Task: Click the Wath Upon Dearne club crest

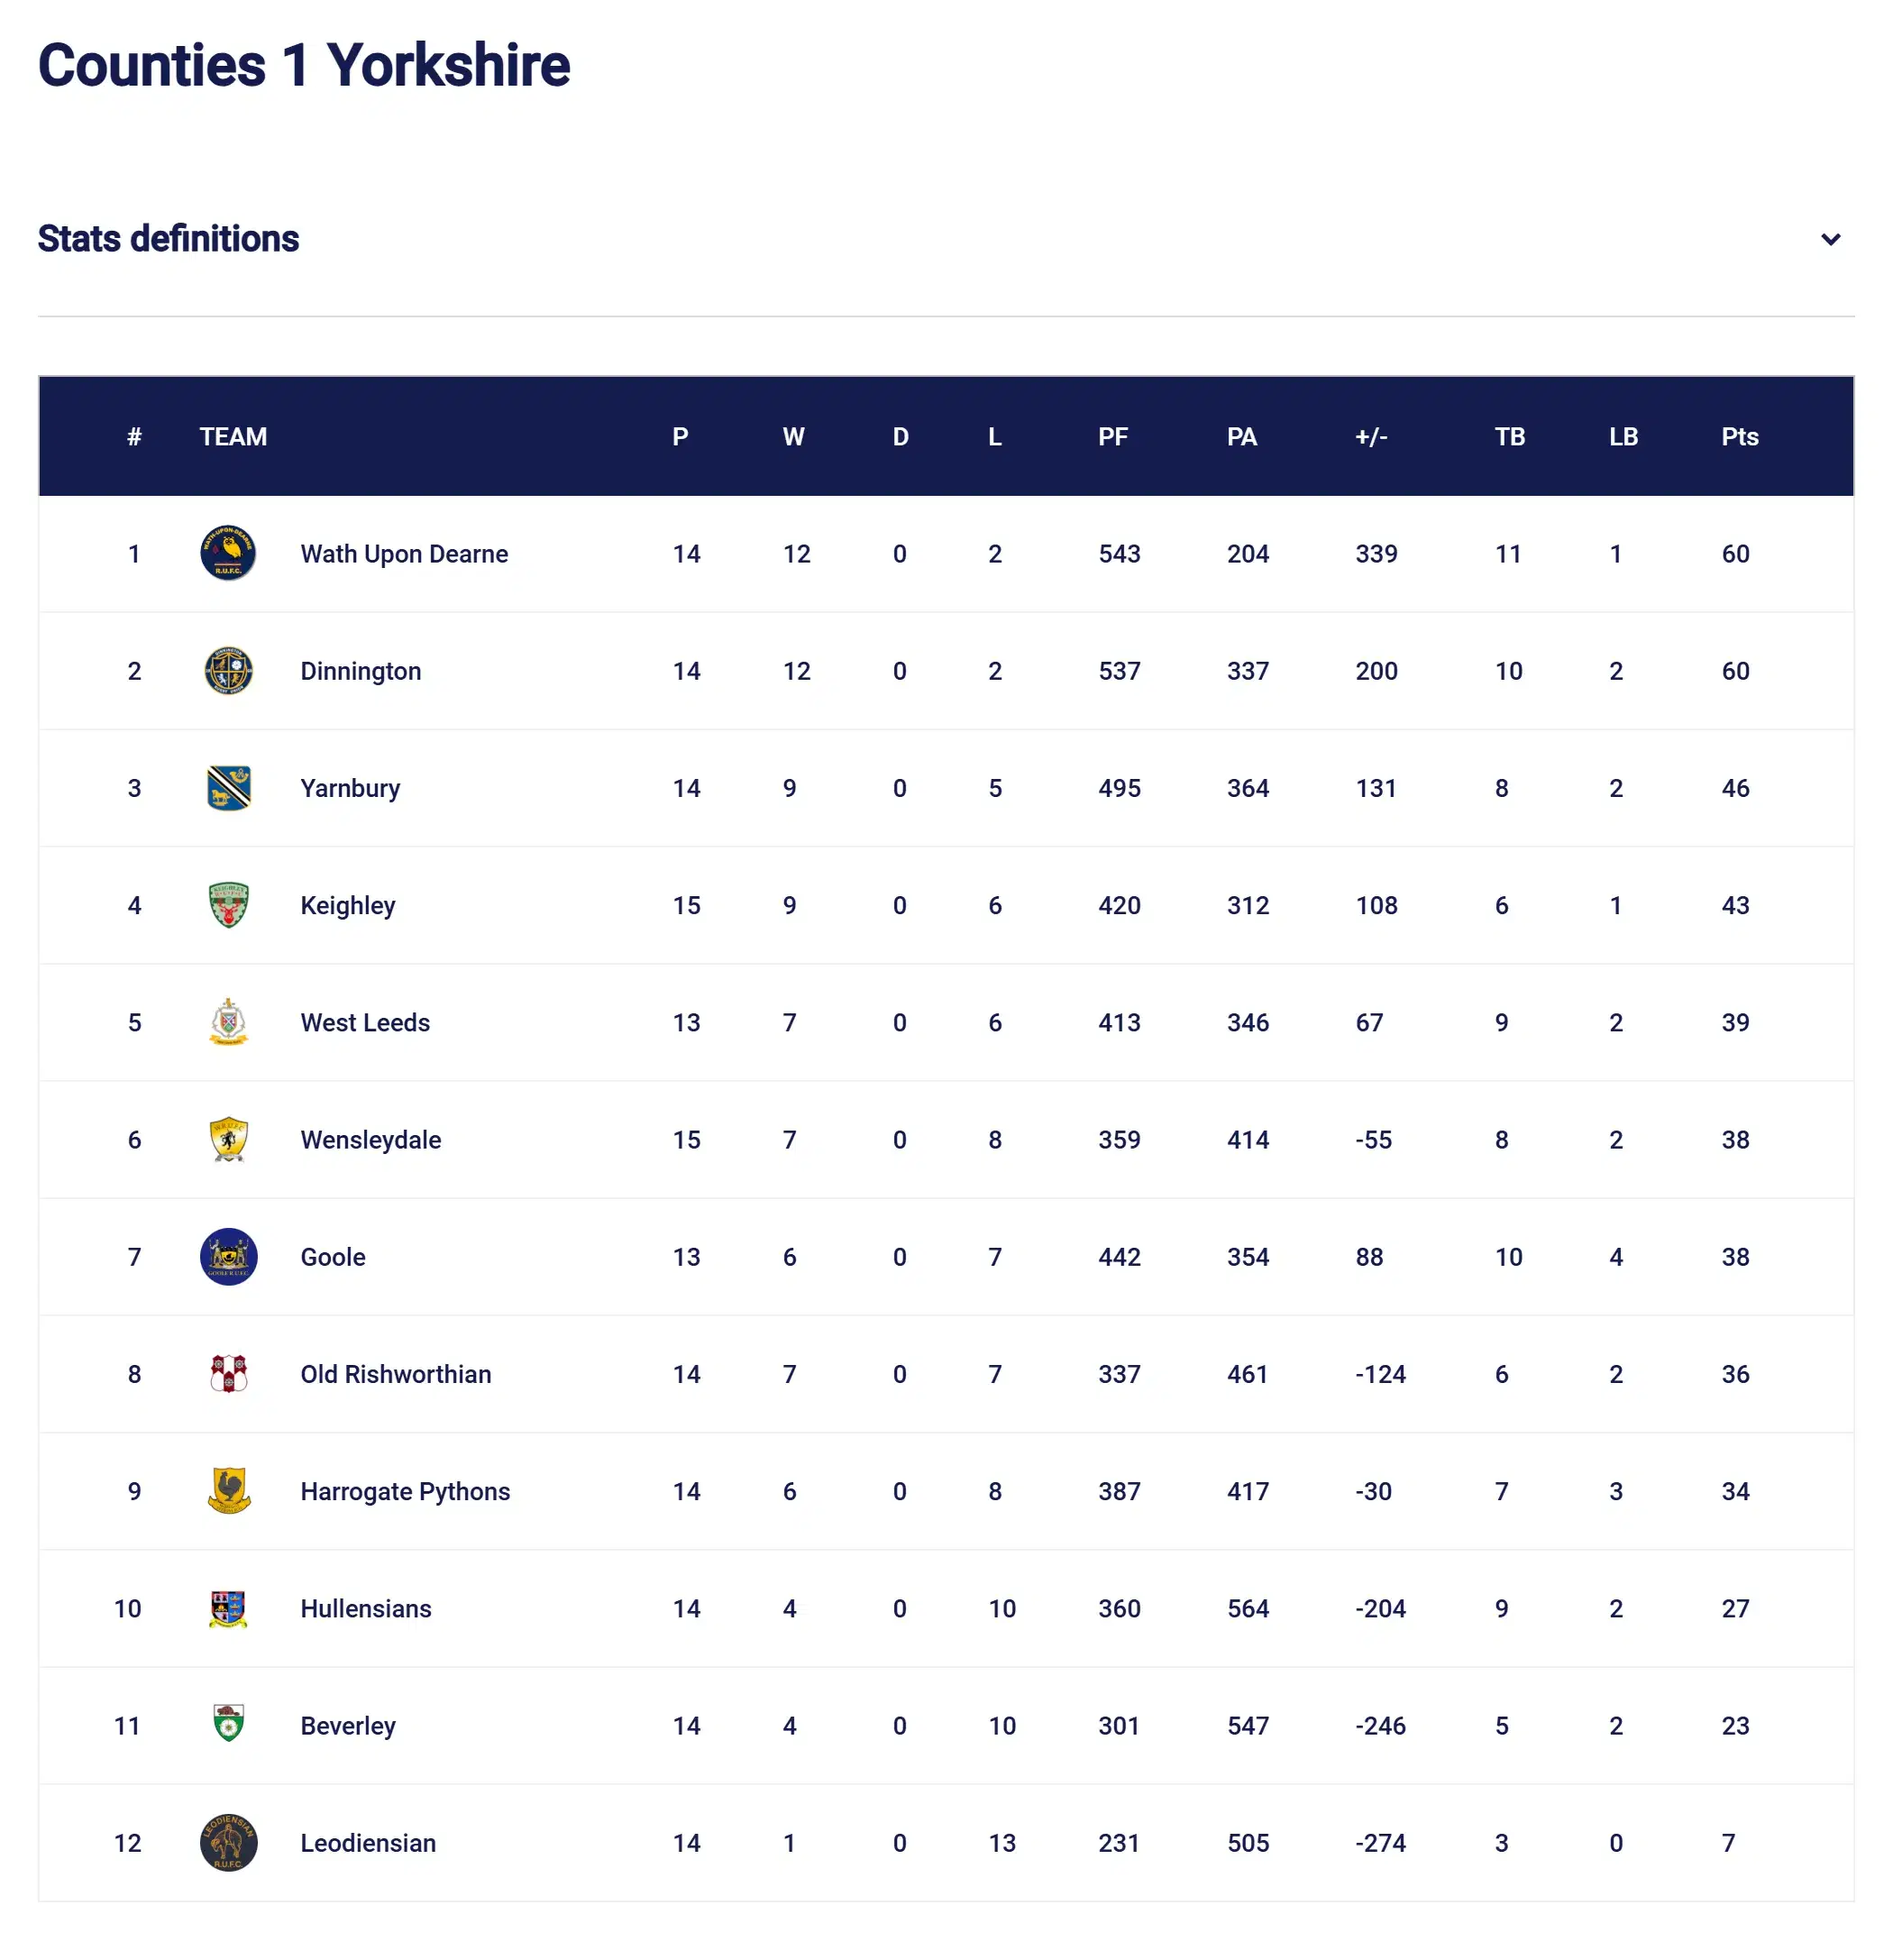Action: coord(228,553)
